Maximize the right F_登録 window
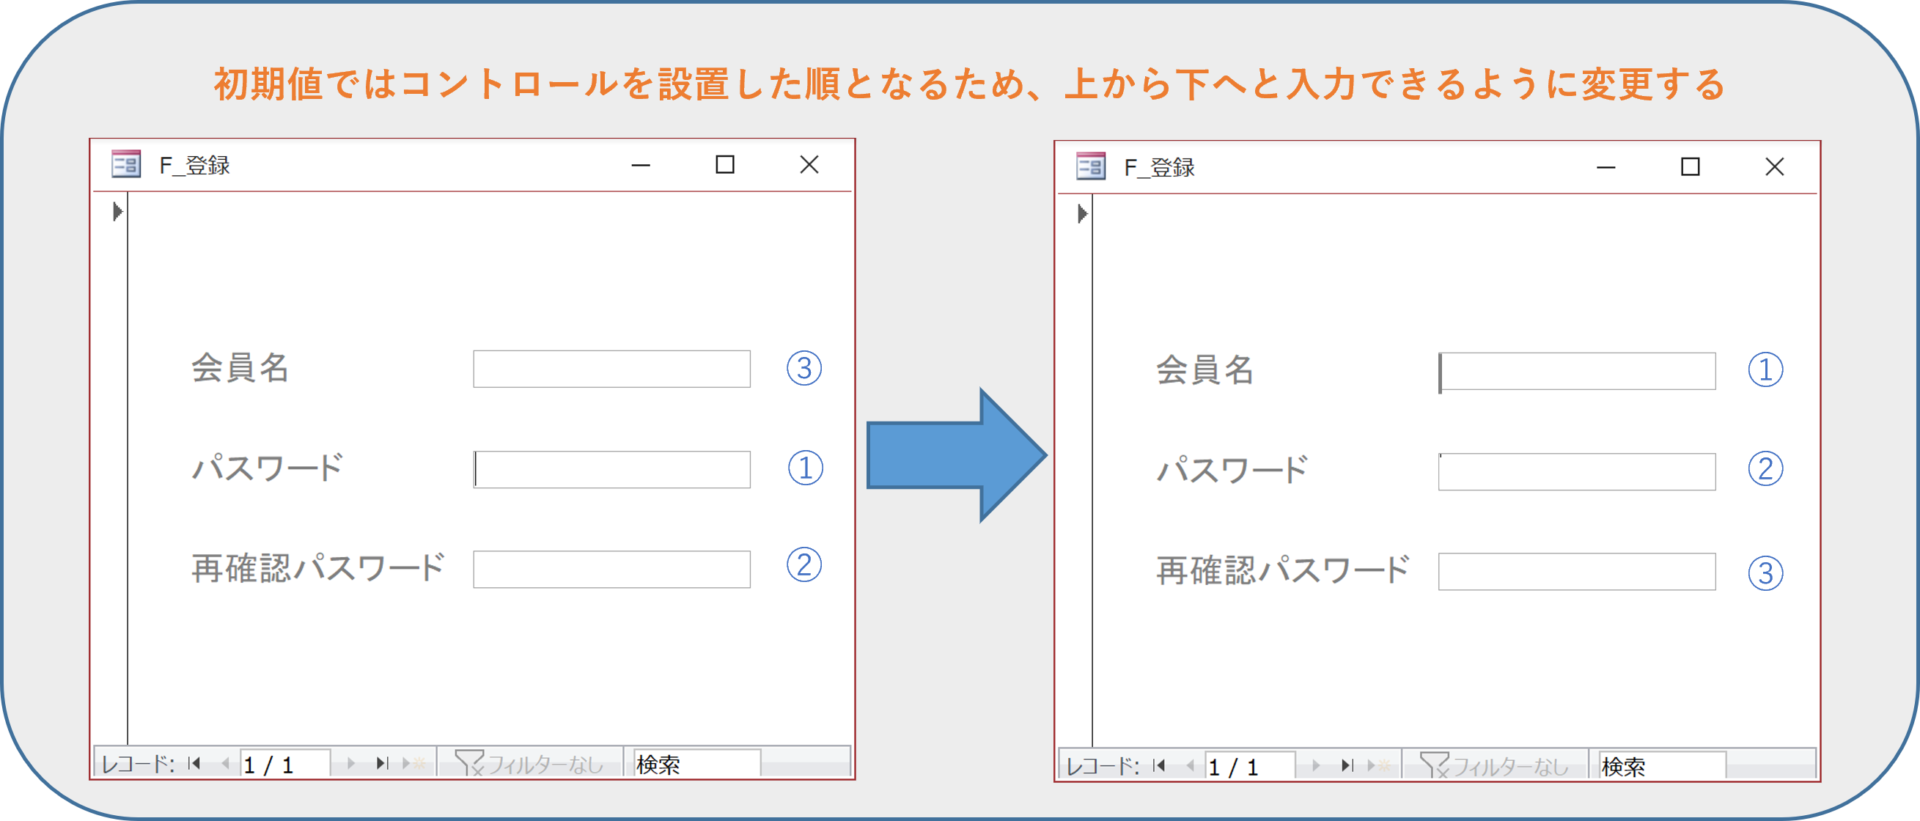The height and width of the screenshot is (821, 1920). coord(1690,167)
